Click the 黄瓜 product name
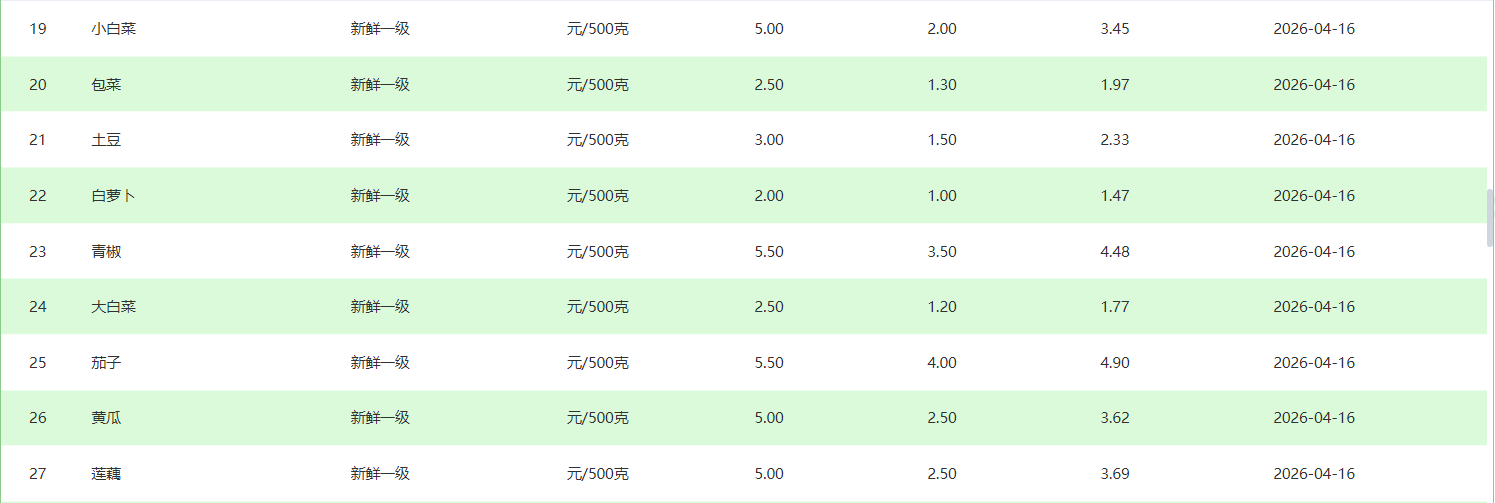The height and width of the screenshot is (503, 1495). point(106,418)
